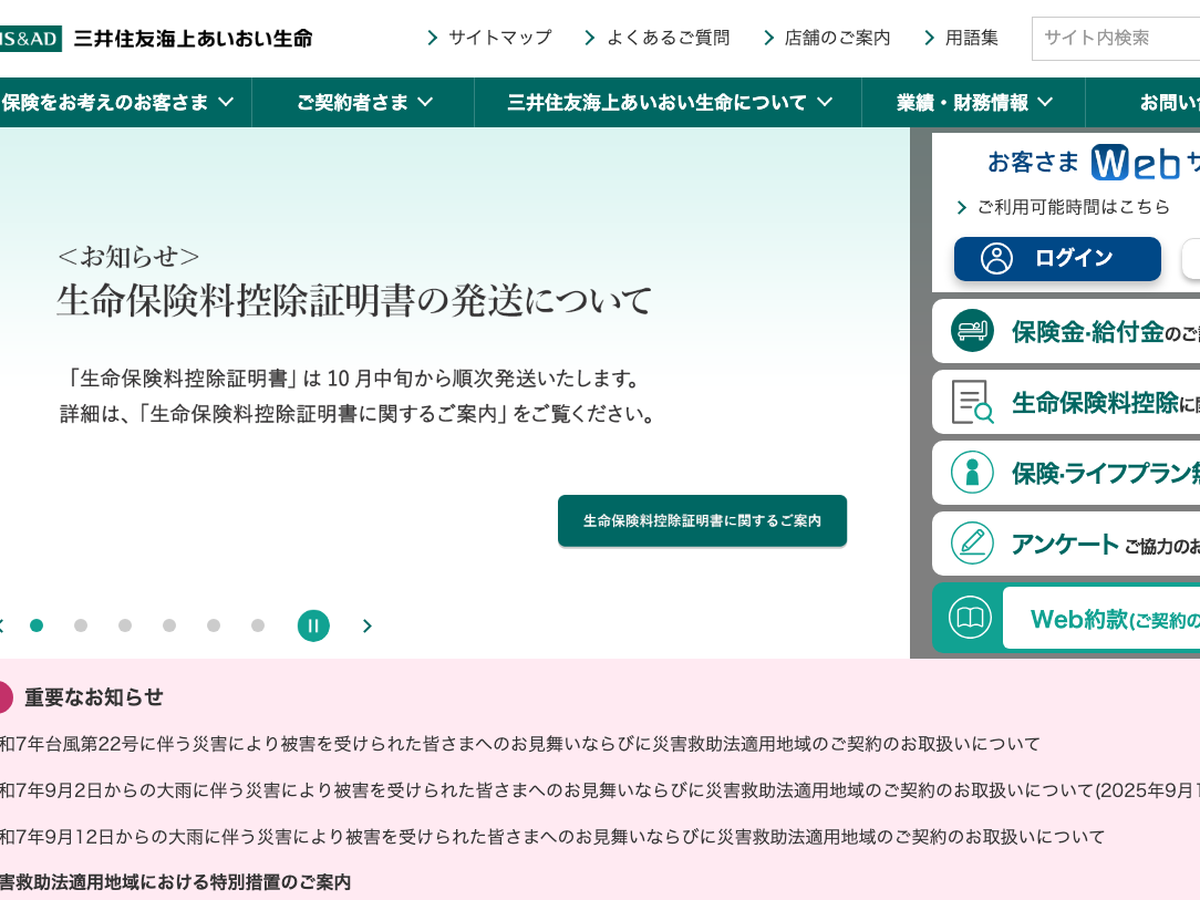
Task: Expand the 保険をお考えのお客さま menu
Action: (x=118, y=102)
